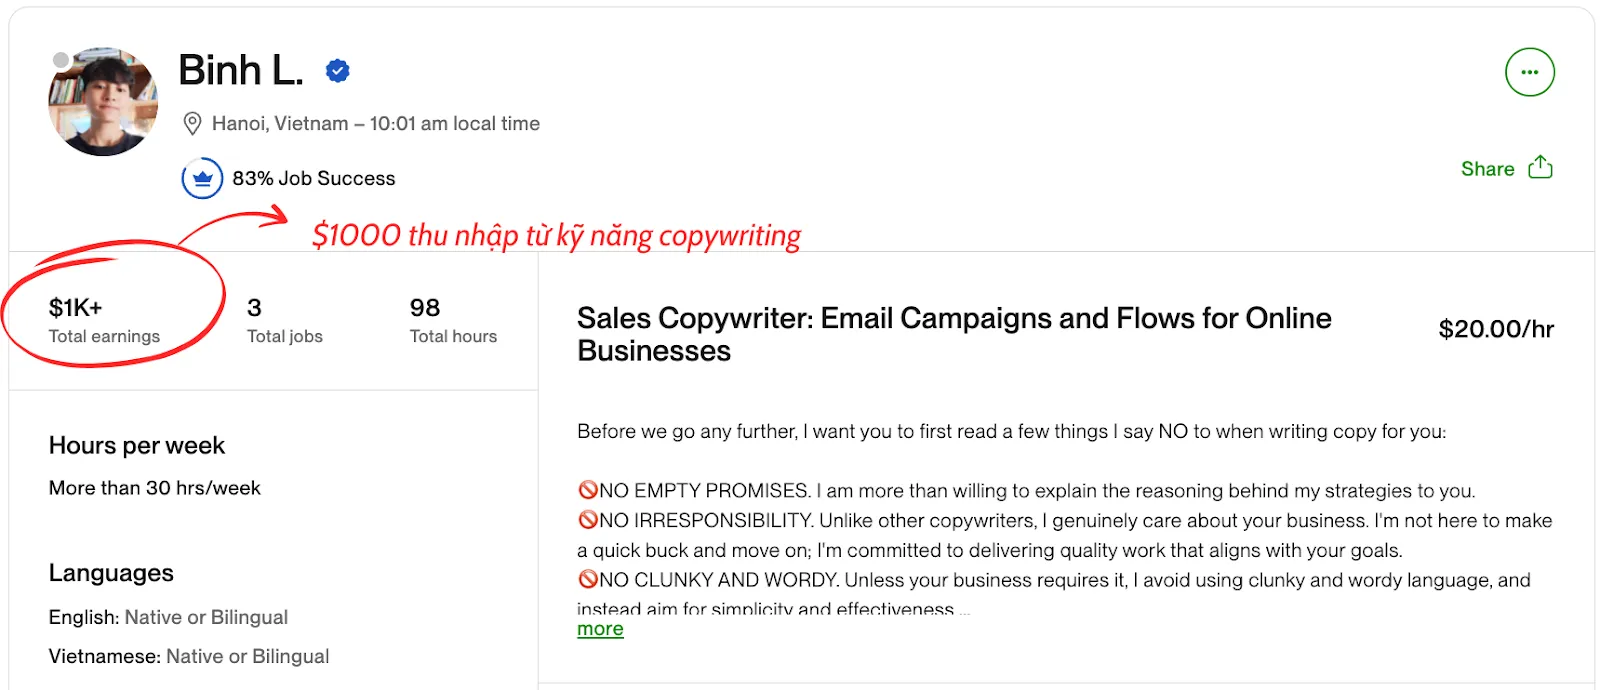Open Binh L. profile photo

(103, 101)
